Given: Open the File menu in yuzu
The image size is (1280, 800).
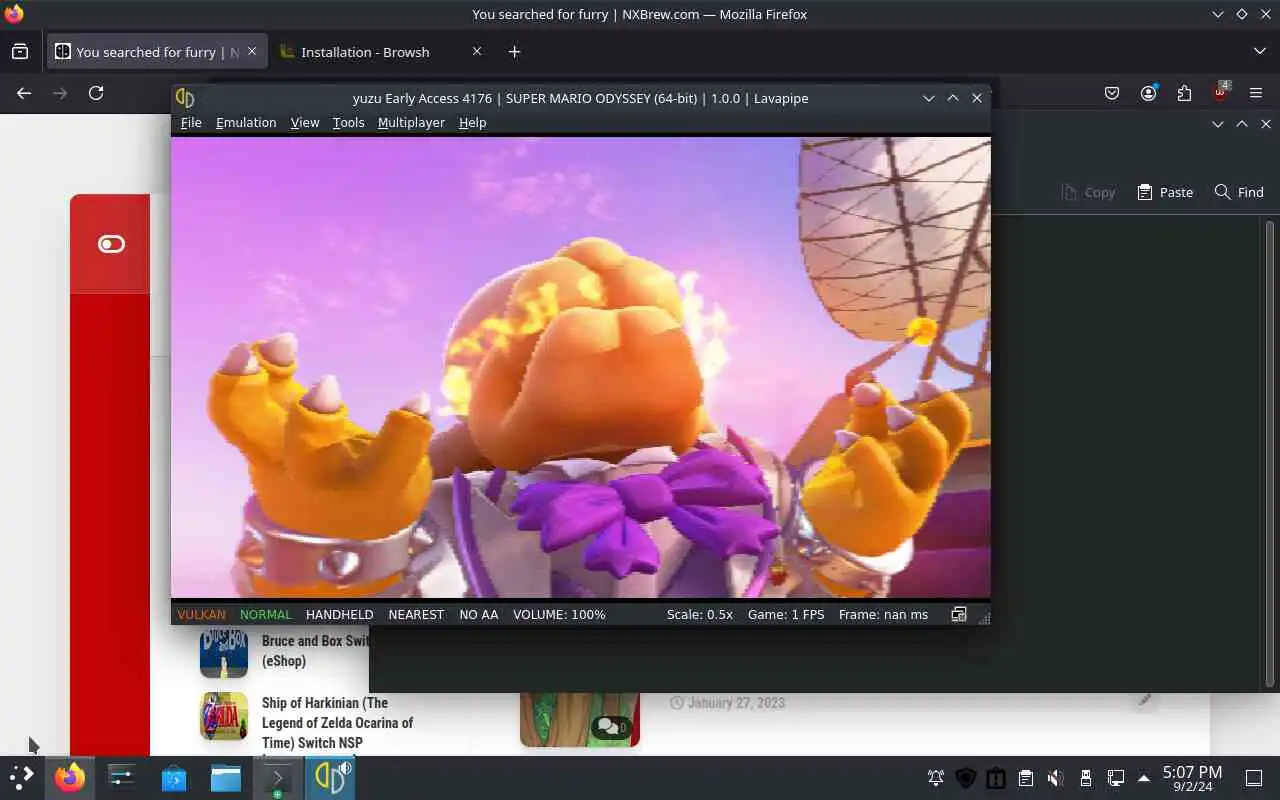Looking at the screenshot, I should click(x=191, y=122).
